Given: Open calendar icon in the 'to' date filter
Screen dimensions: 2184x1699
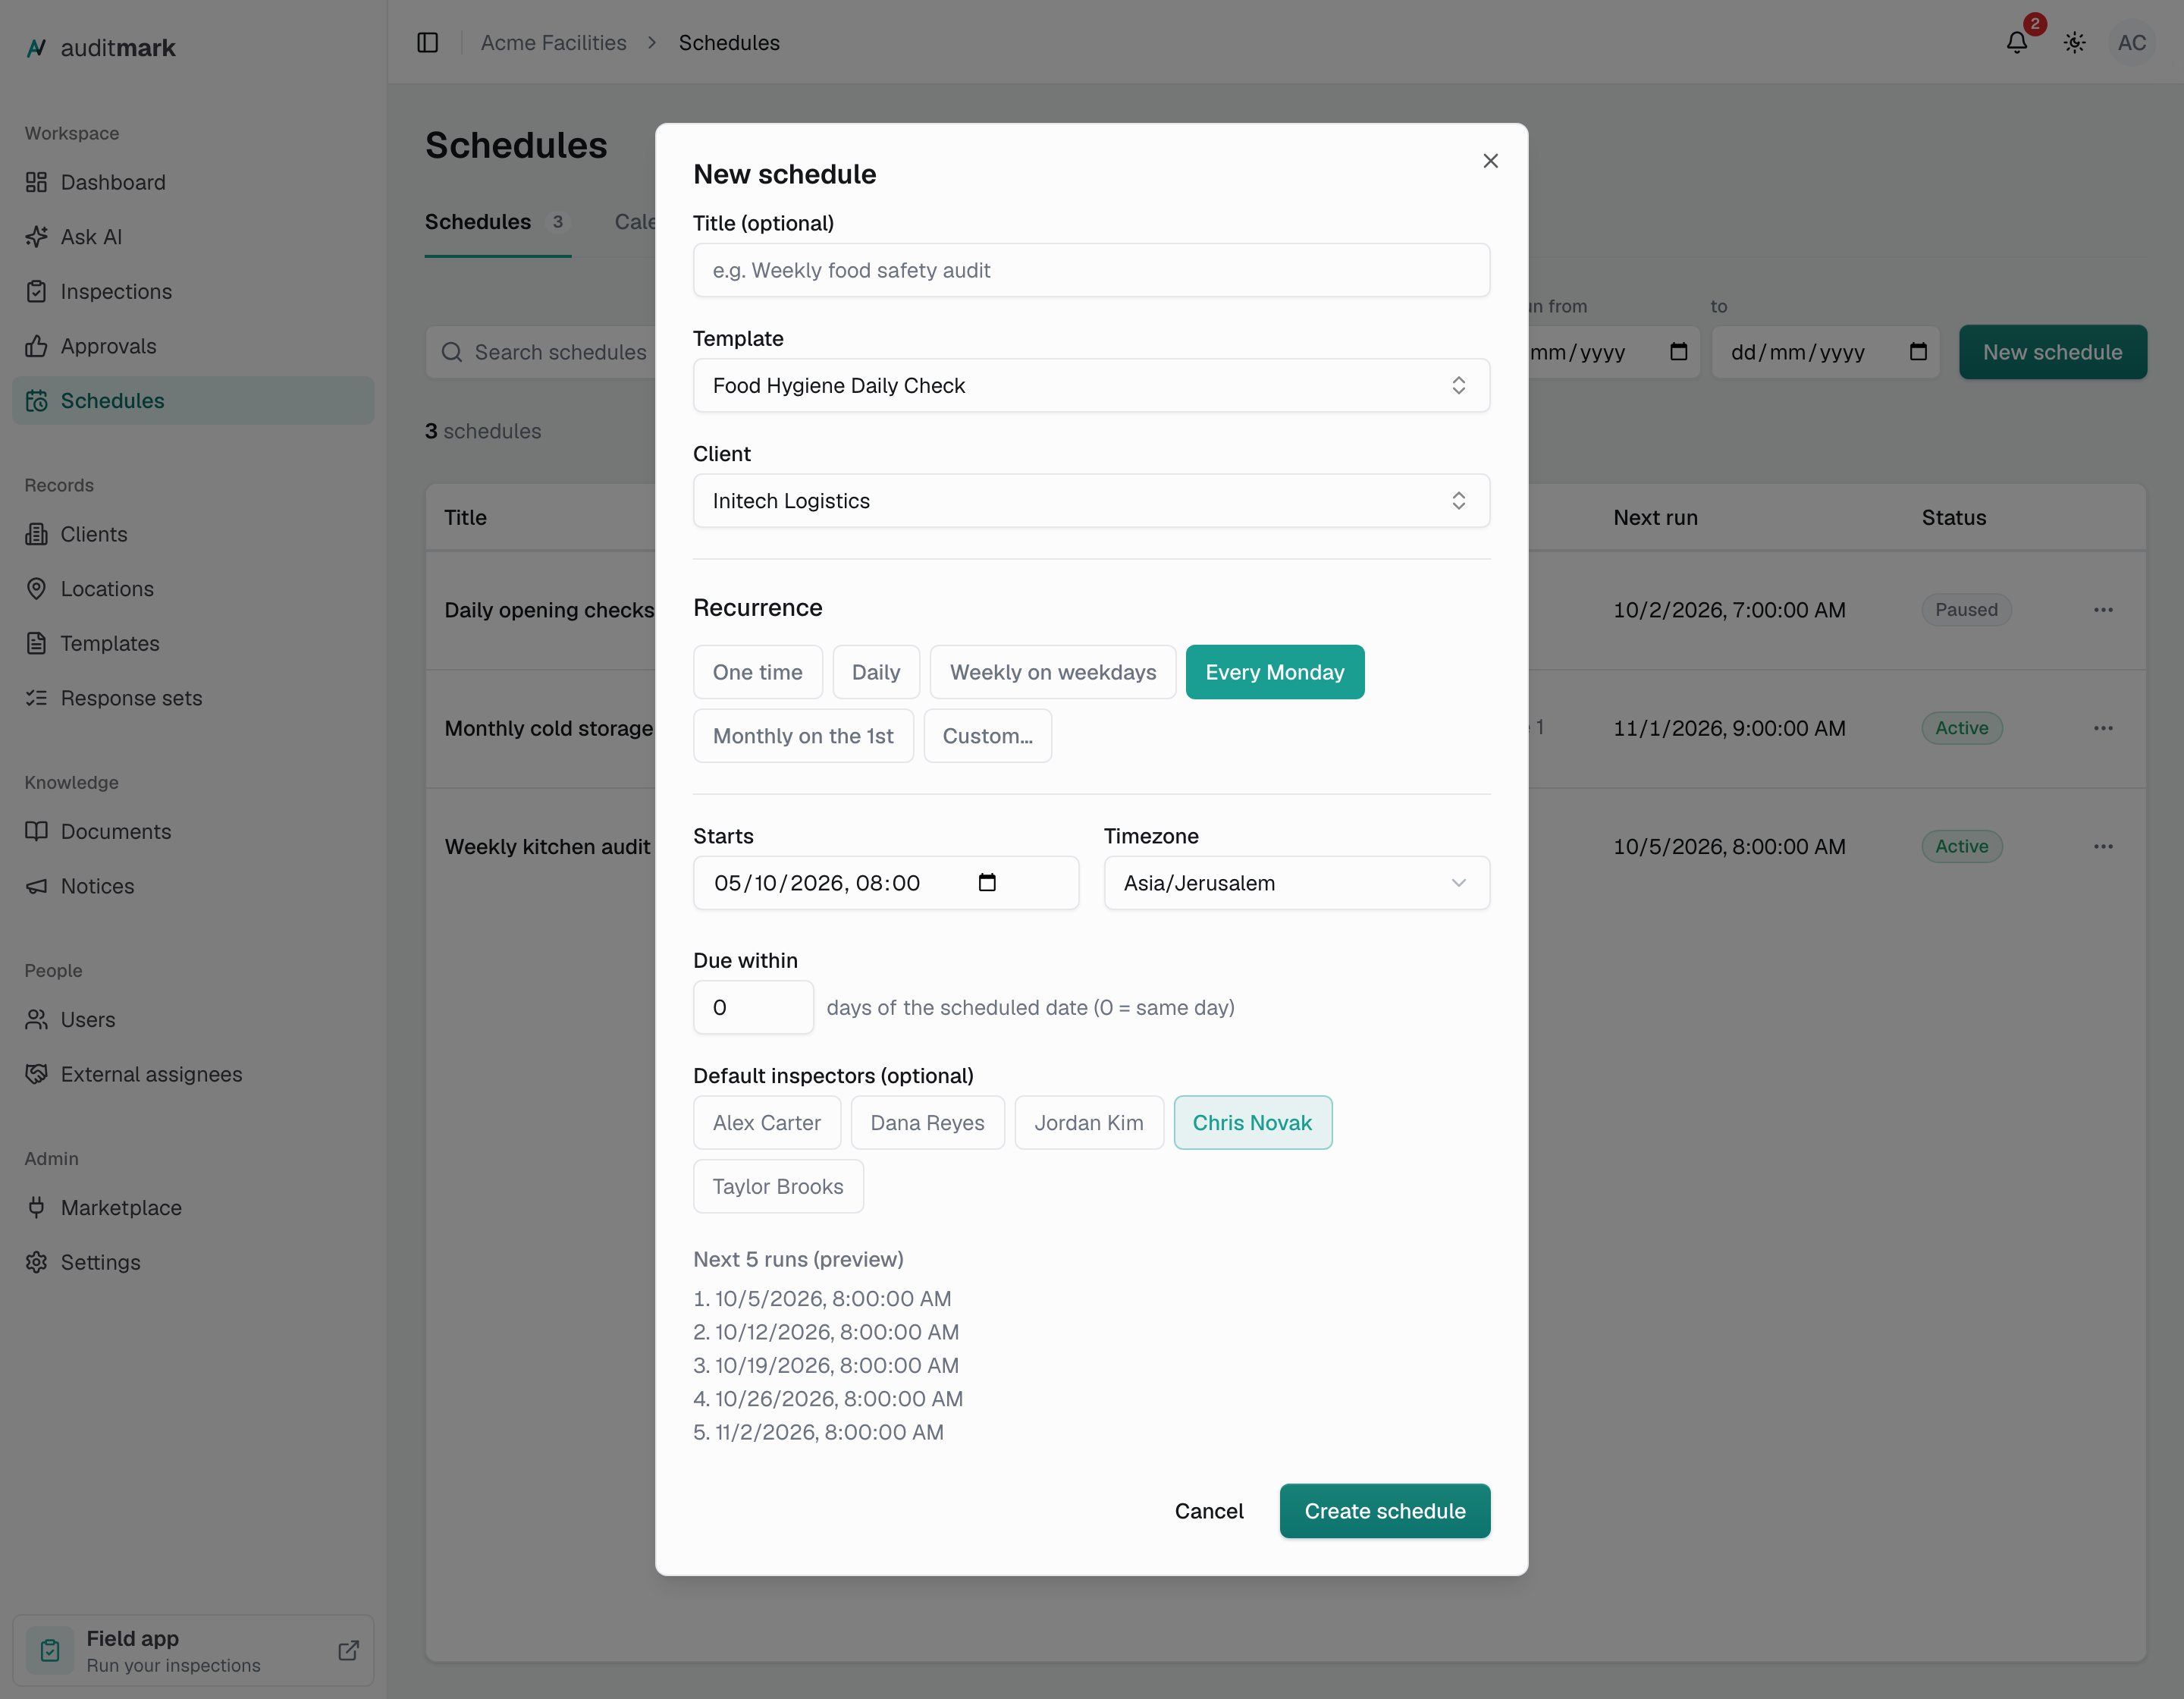Looking at the screenshot, I should (1918, 352).
